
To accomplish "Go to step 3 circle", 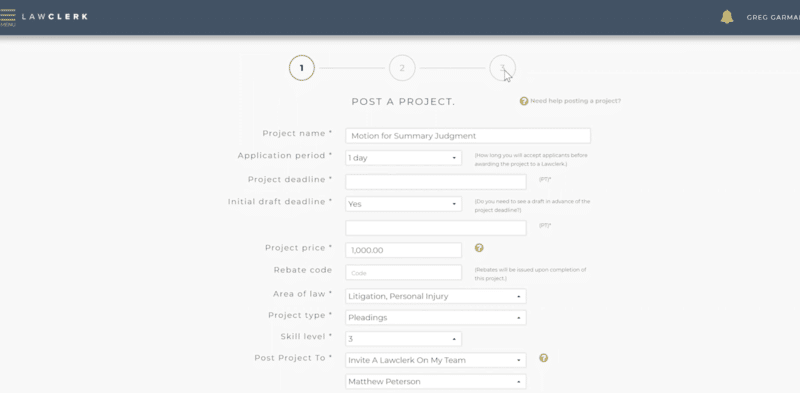I will pos(503,68).
